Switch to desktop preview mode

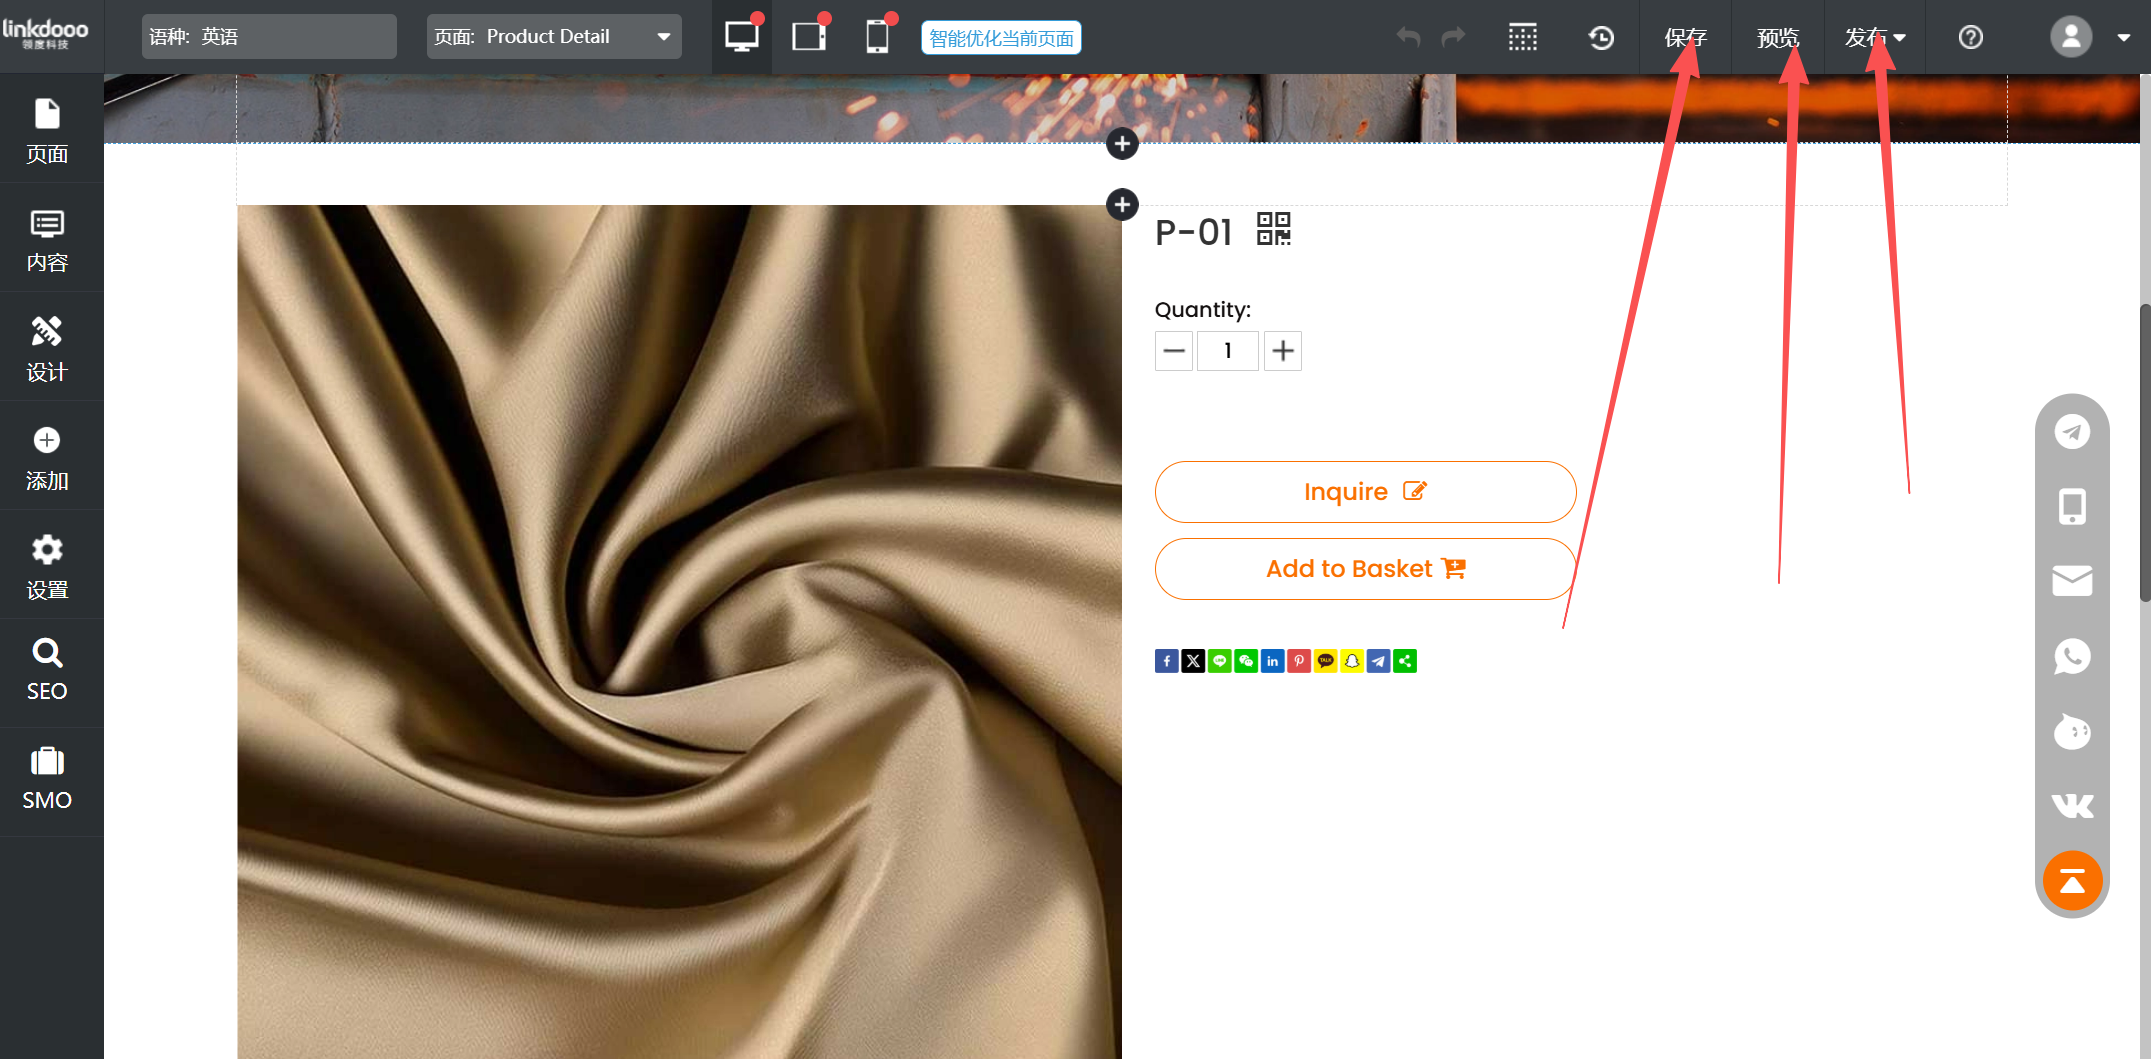point(741,37)
